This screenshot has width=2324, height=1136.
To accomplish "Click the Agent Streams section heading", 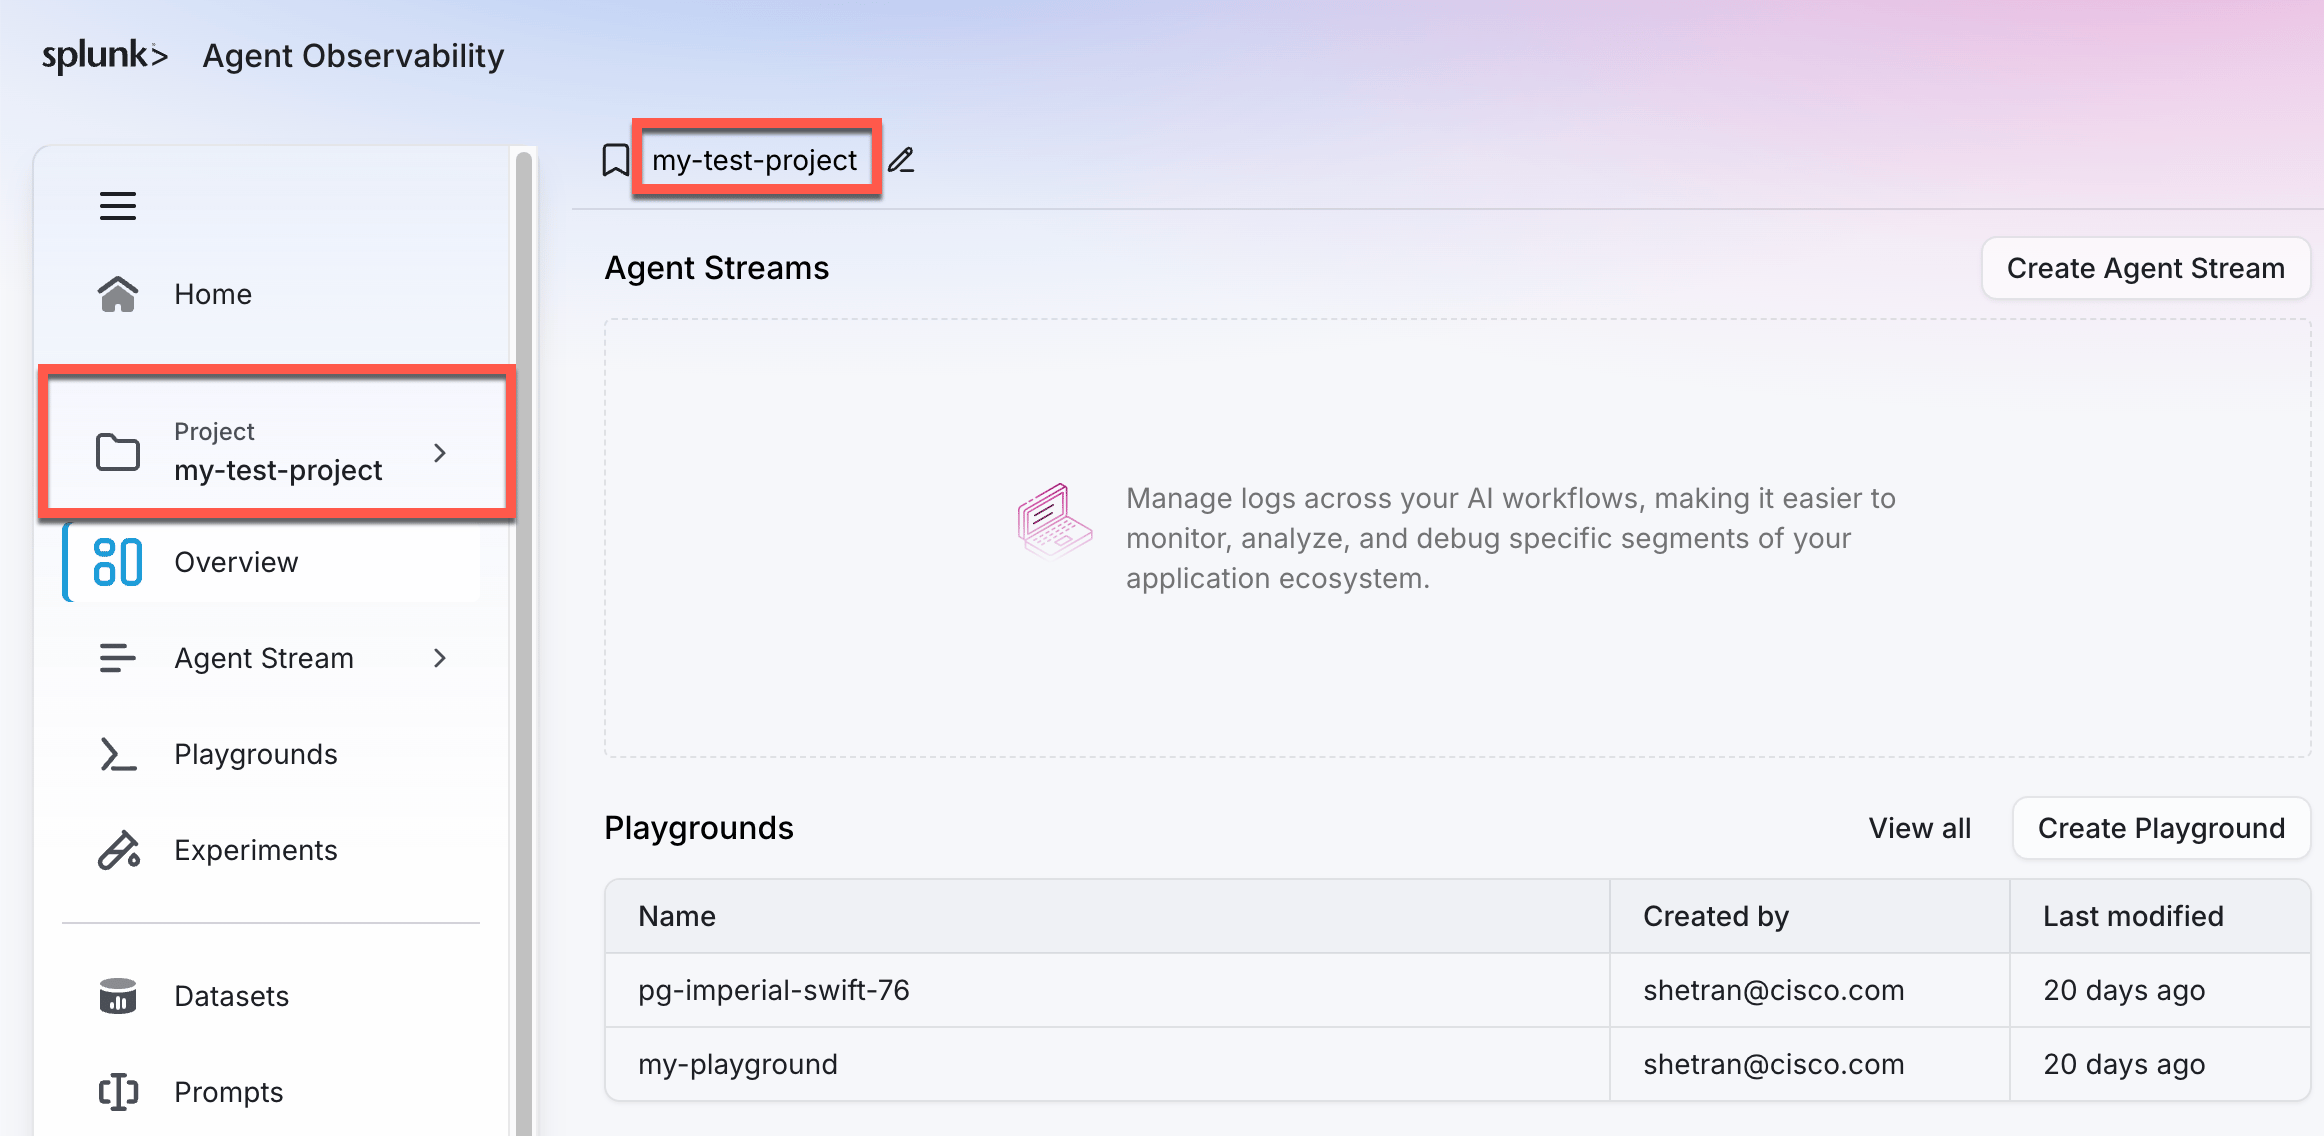I will pyautogui.click(x=717, y=268).
